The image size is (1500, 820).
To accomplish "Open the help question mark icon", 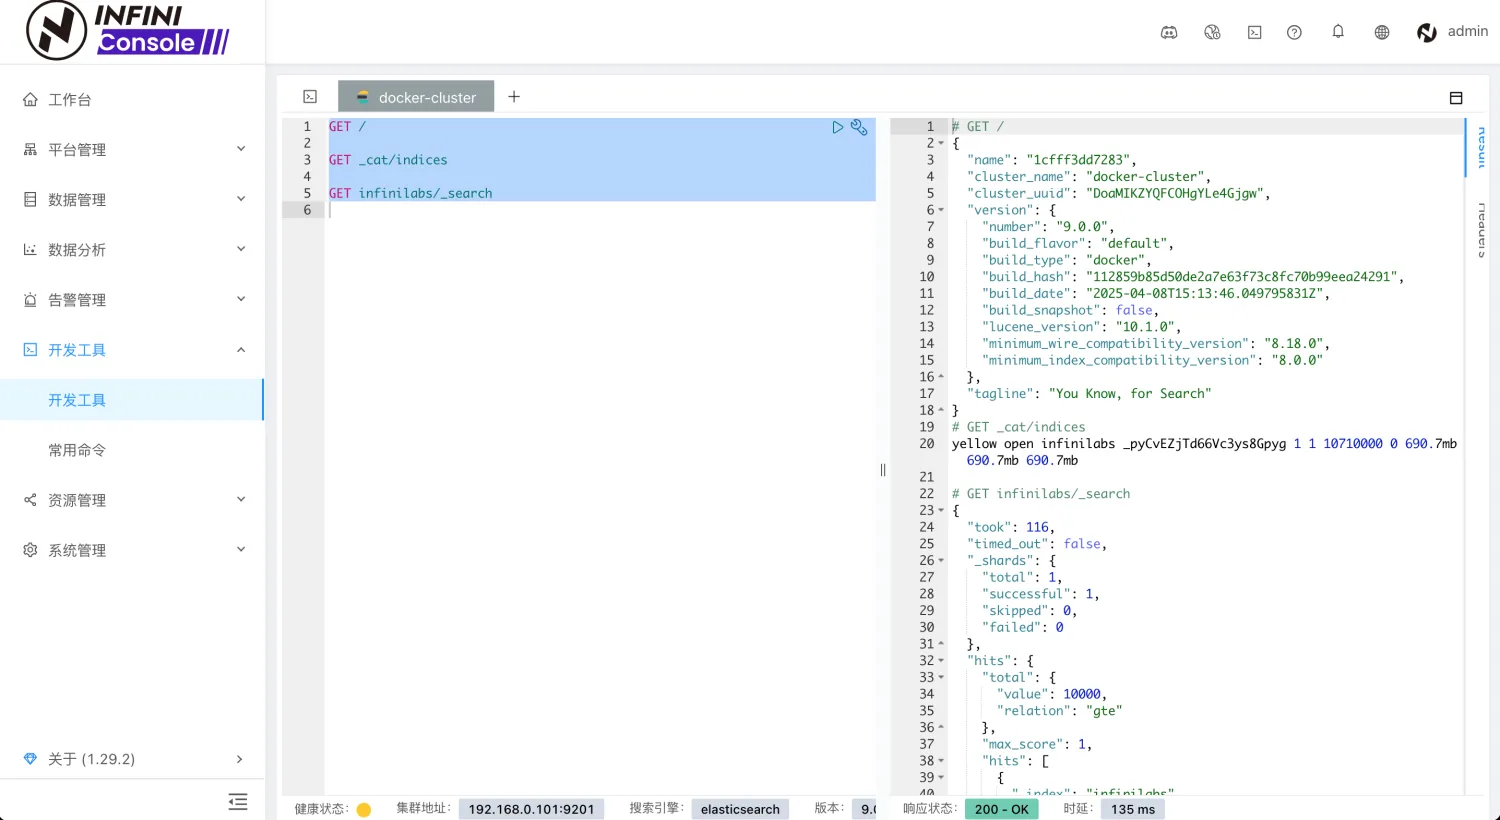I will [x=1294, y=32].
